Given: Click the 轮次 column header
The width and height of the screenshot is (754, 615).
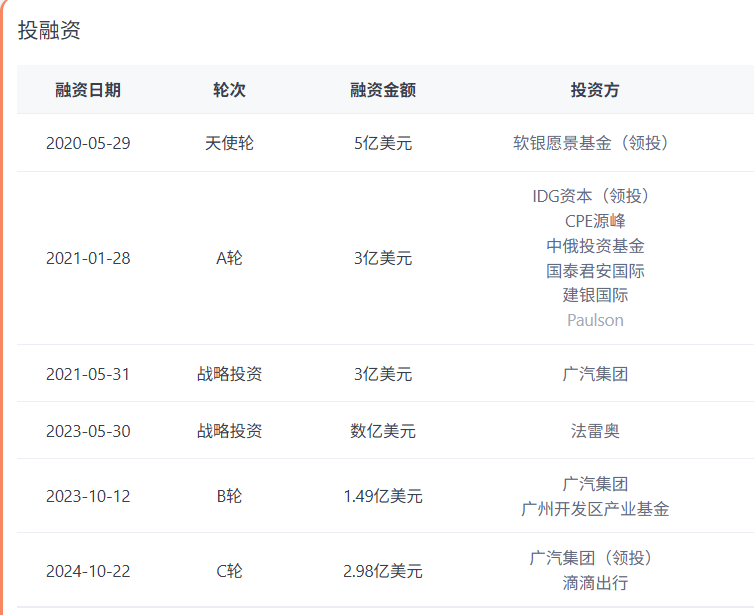Looking at the screenshot, I should pos(229,90).
